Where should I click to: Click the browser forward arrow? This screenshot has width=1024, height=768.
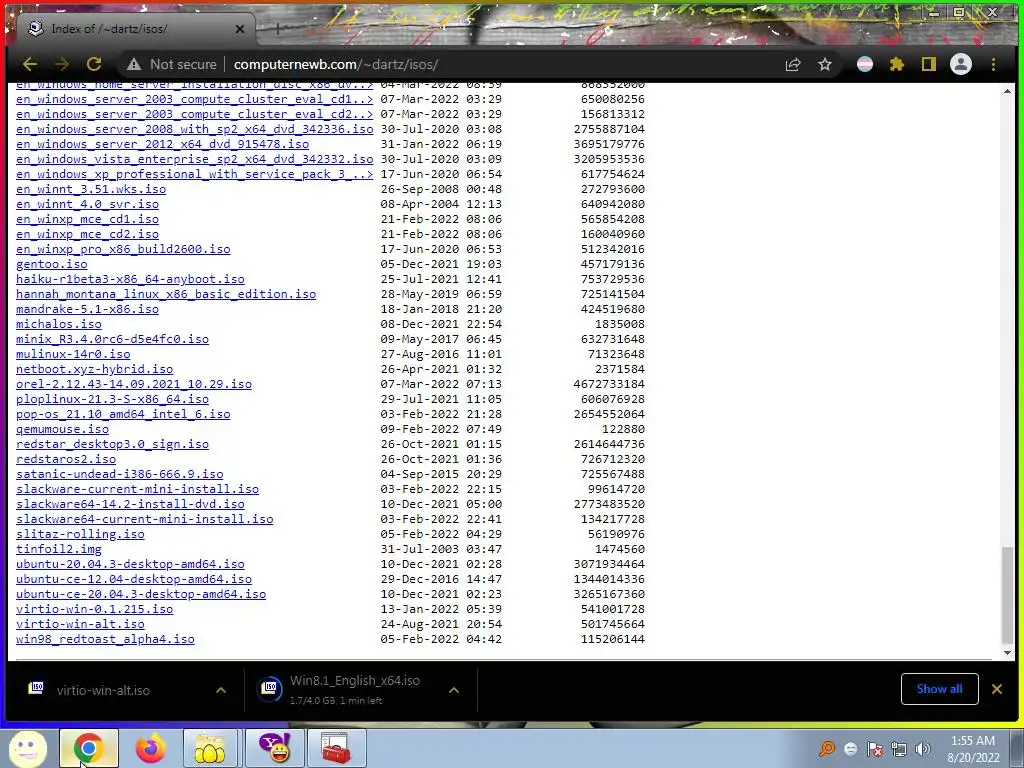coord(62,64)
